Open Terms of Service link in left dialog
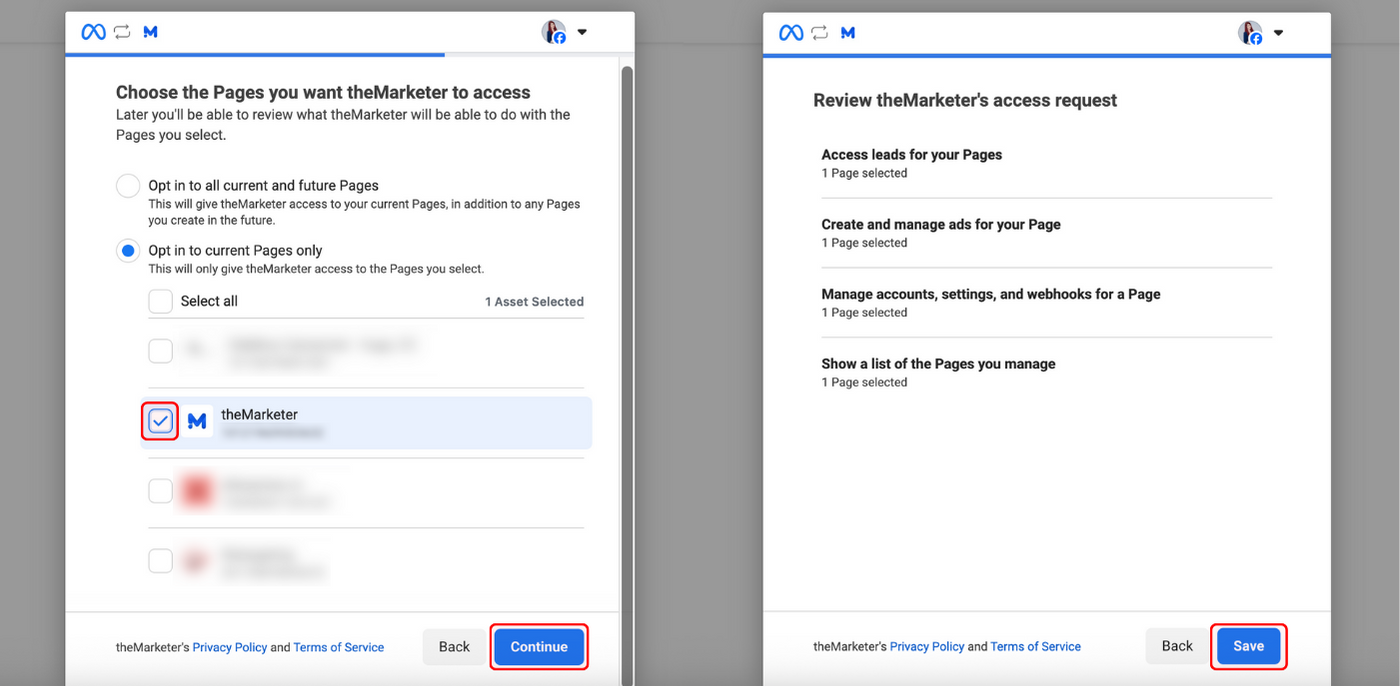1400x686 pixels. [x=339, y=648]
